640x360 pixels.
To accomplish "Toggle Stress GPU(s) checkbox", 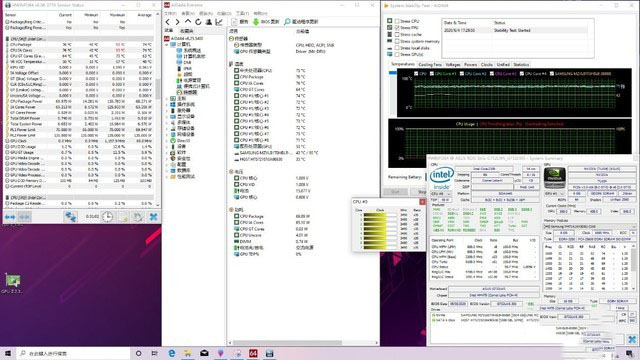I will tap(397, 54).
